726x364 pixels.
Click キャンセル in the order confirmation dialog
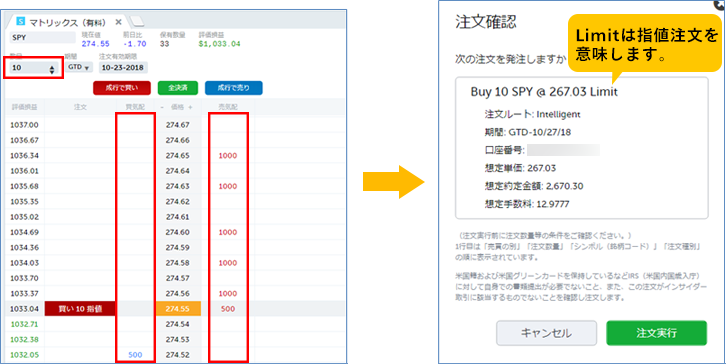click(546, 333)
